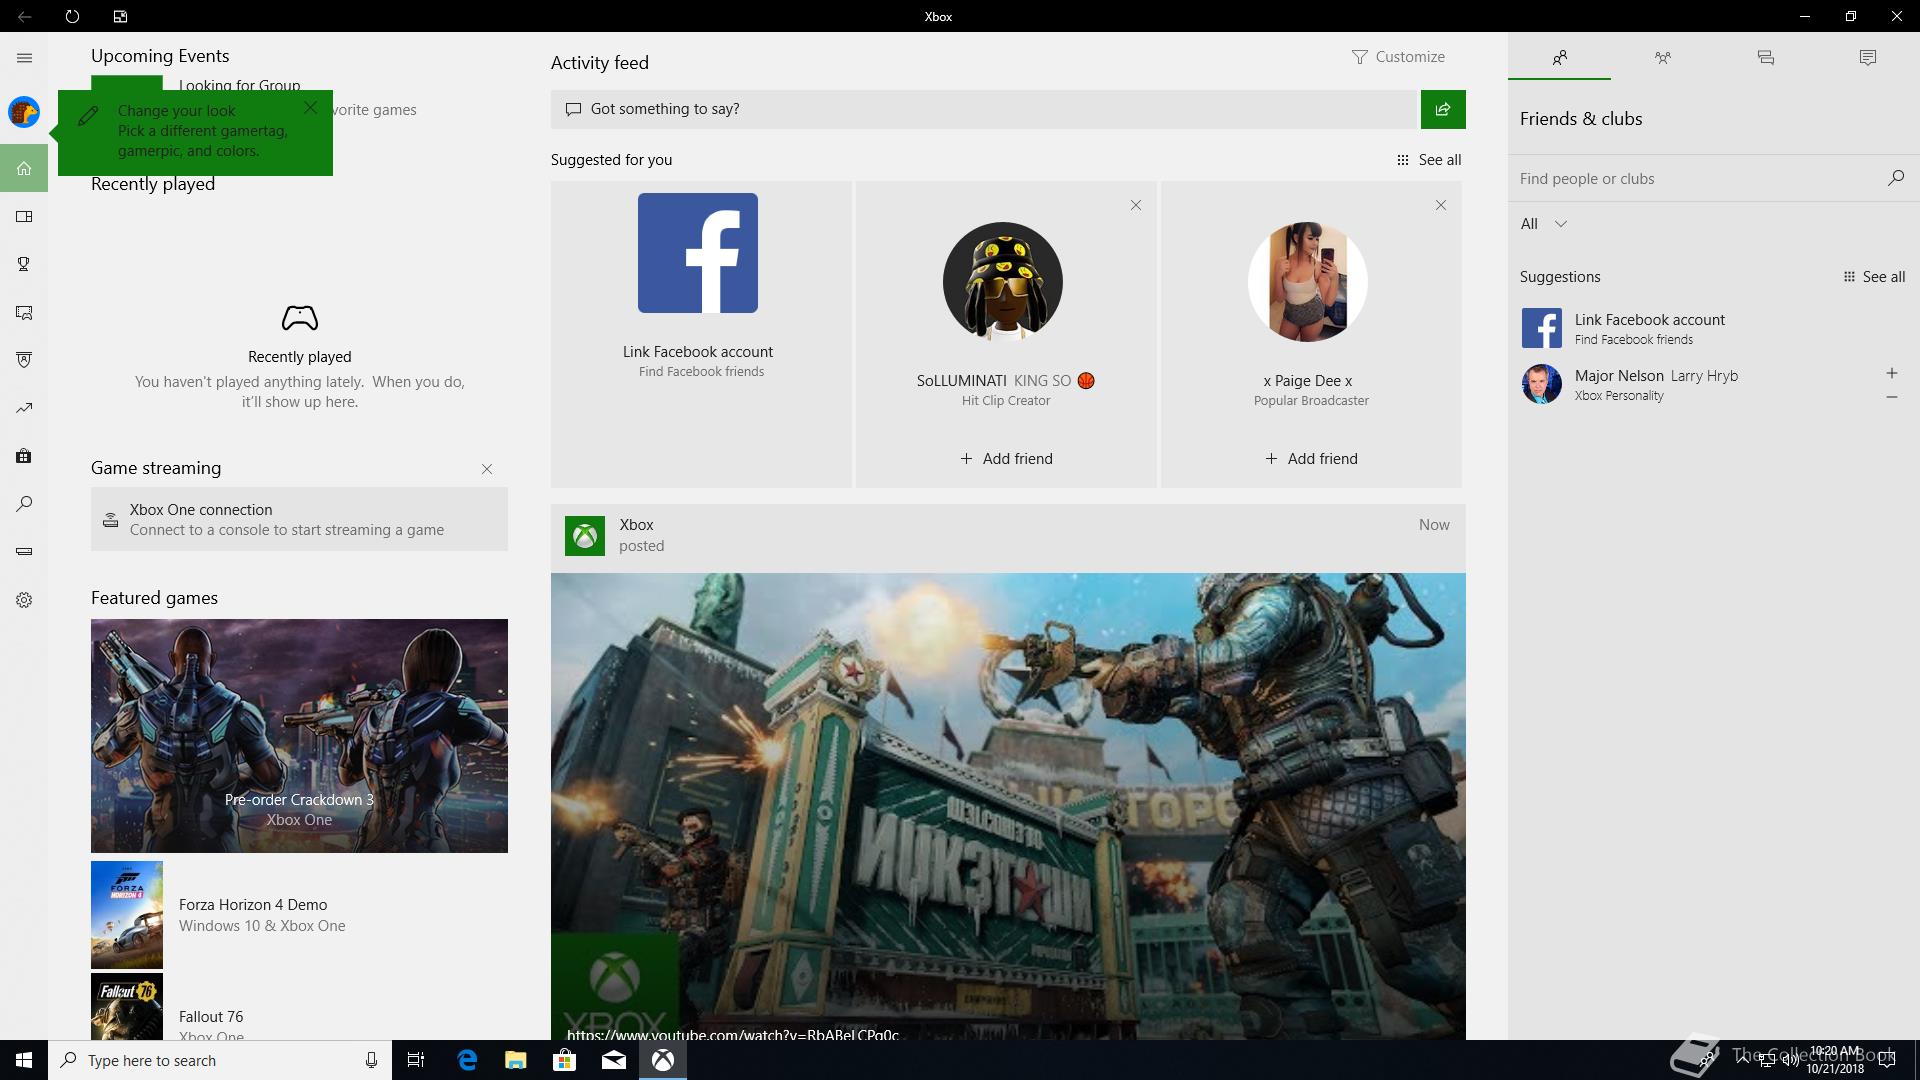Open Trending arrow icon in sidebar
The width and height of the screenshot is (1920, 1080).
point(24,408)
